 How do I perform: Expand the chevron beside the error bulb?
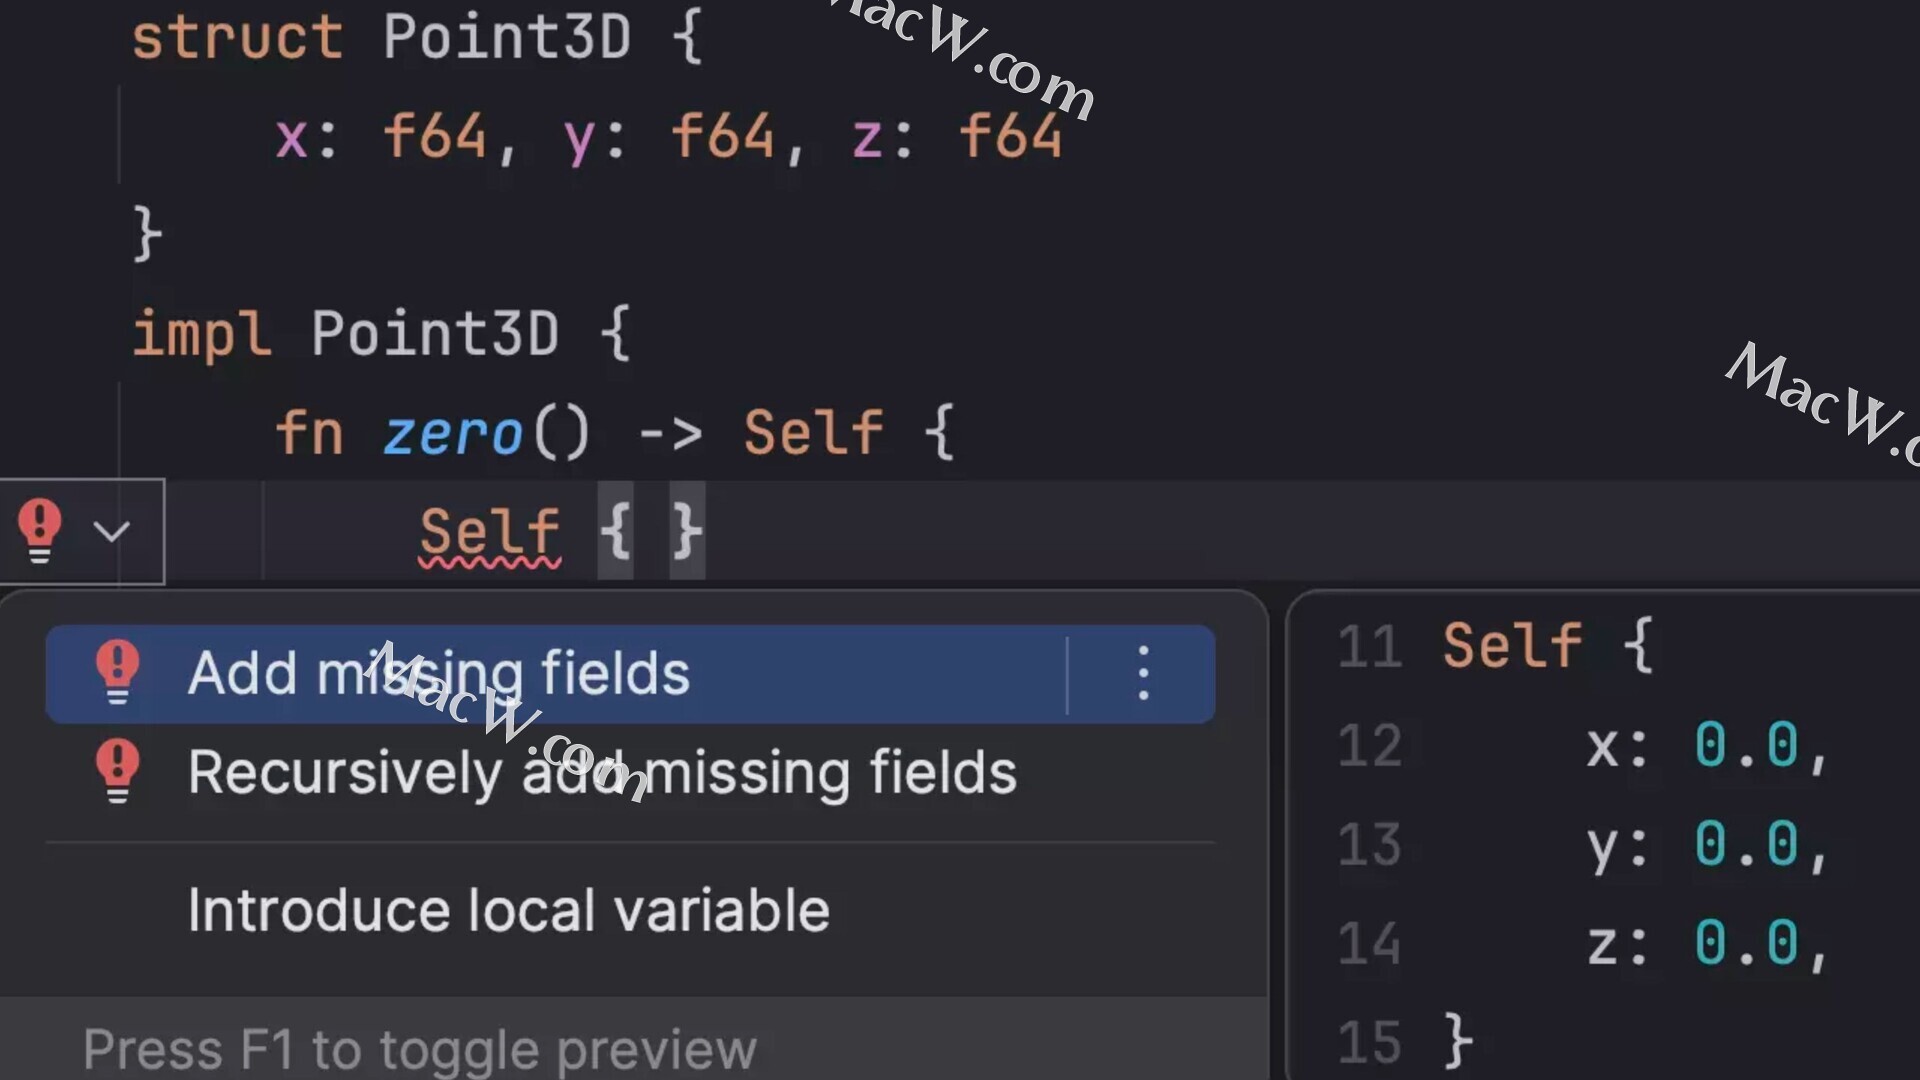[x=112, y=531]
